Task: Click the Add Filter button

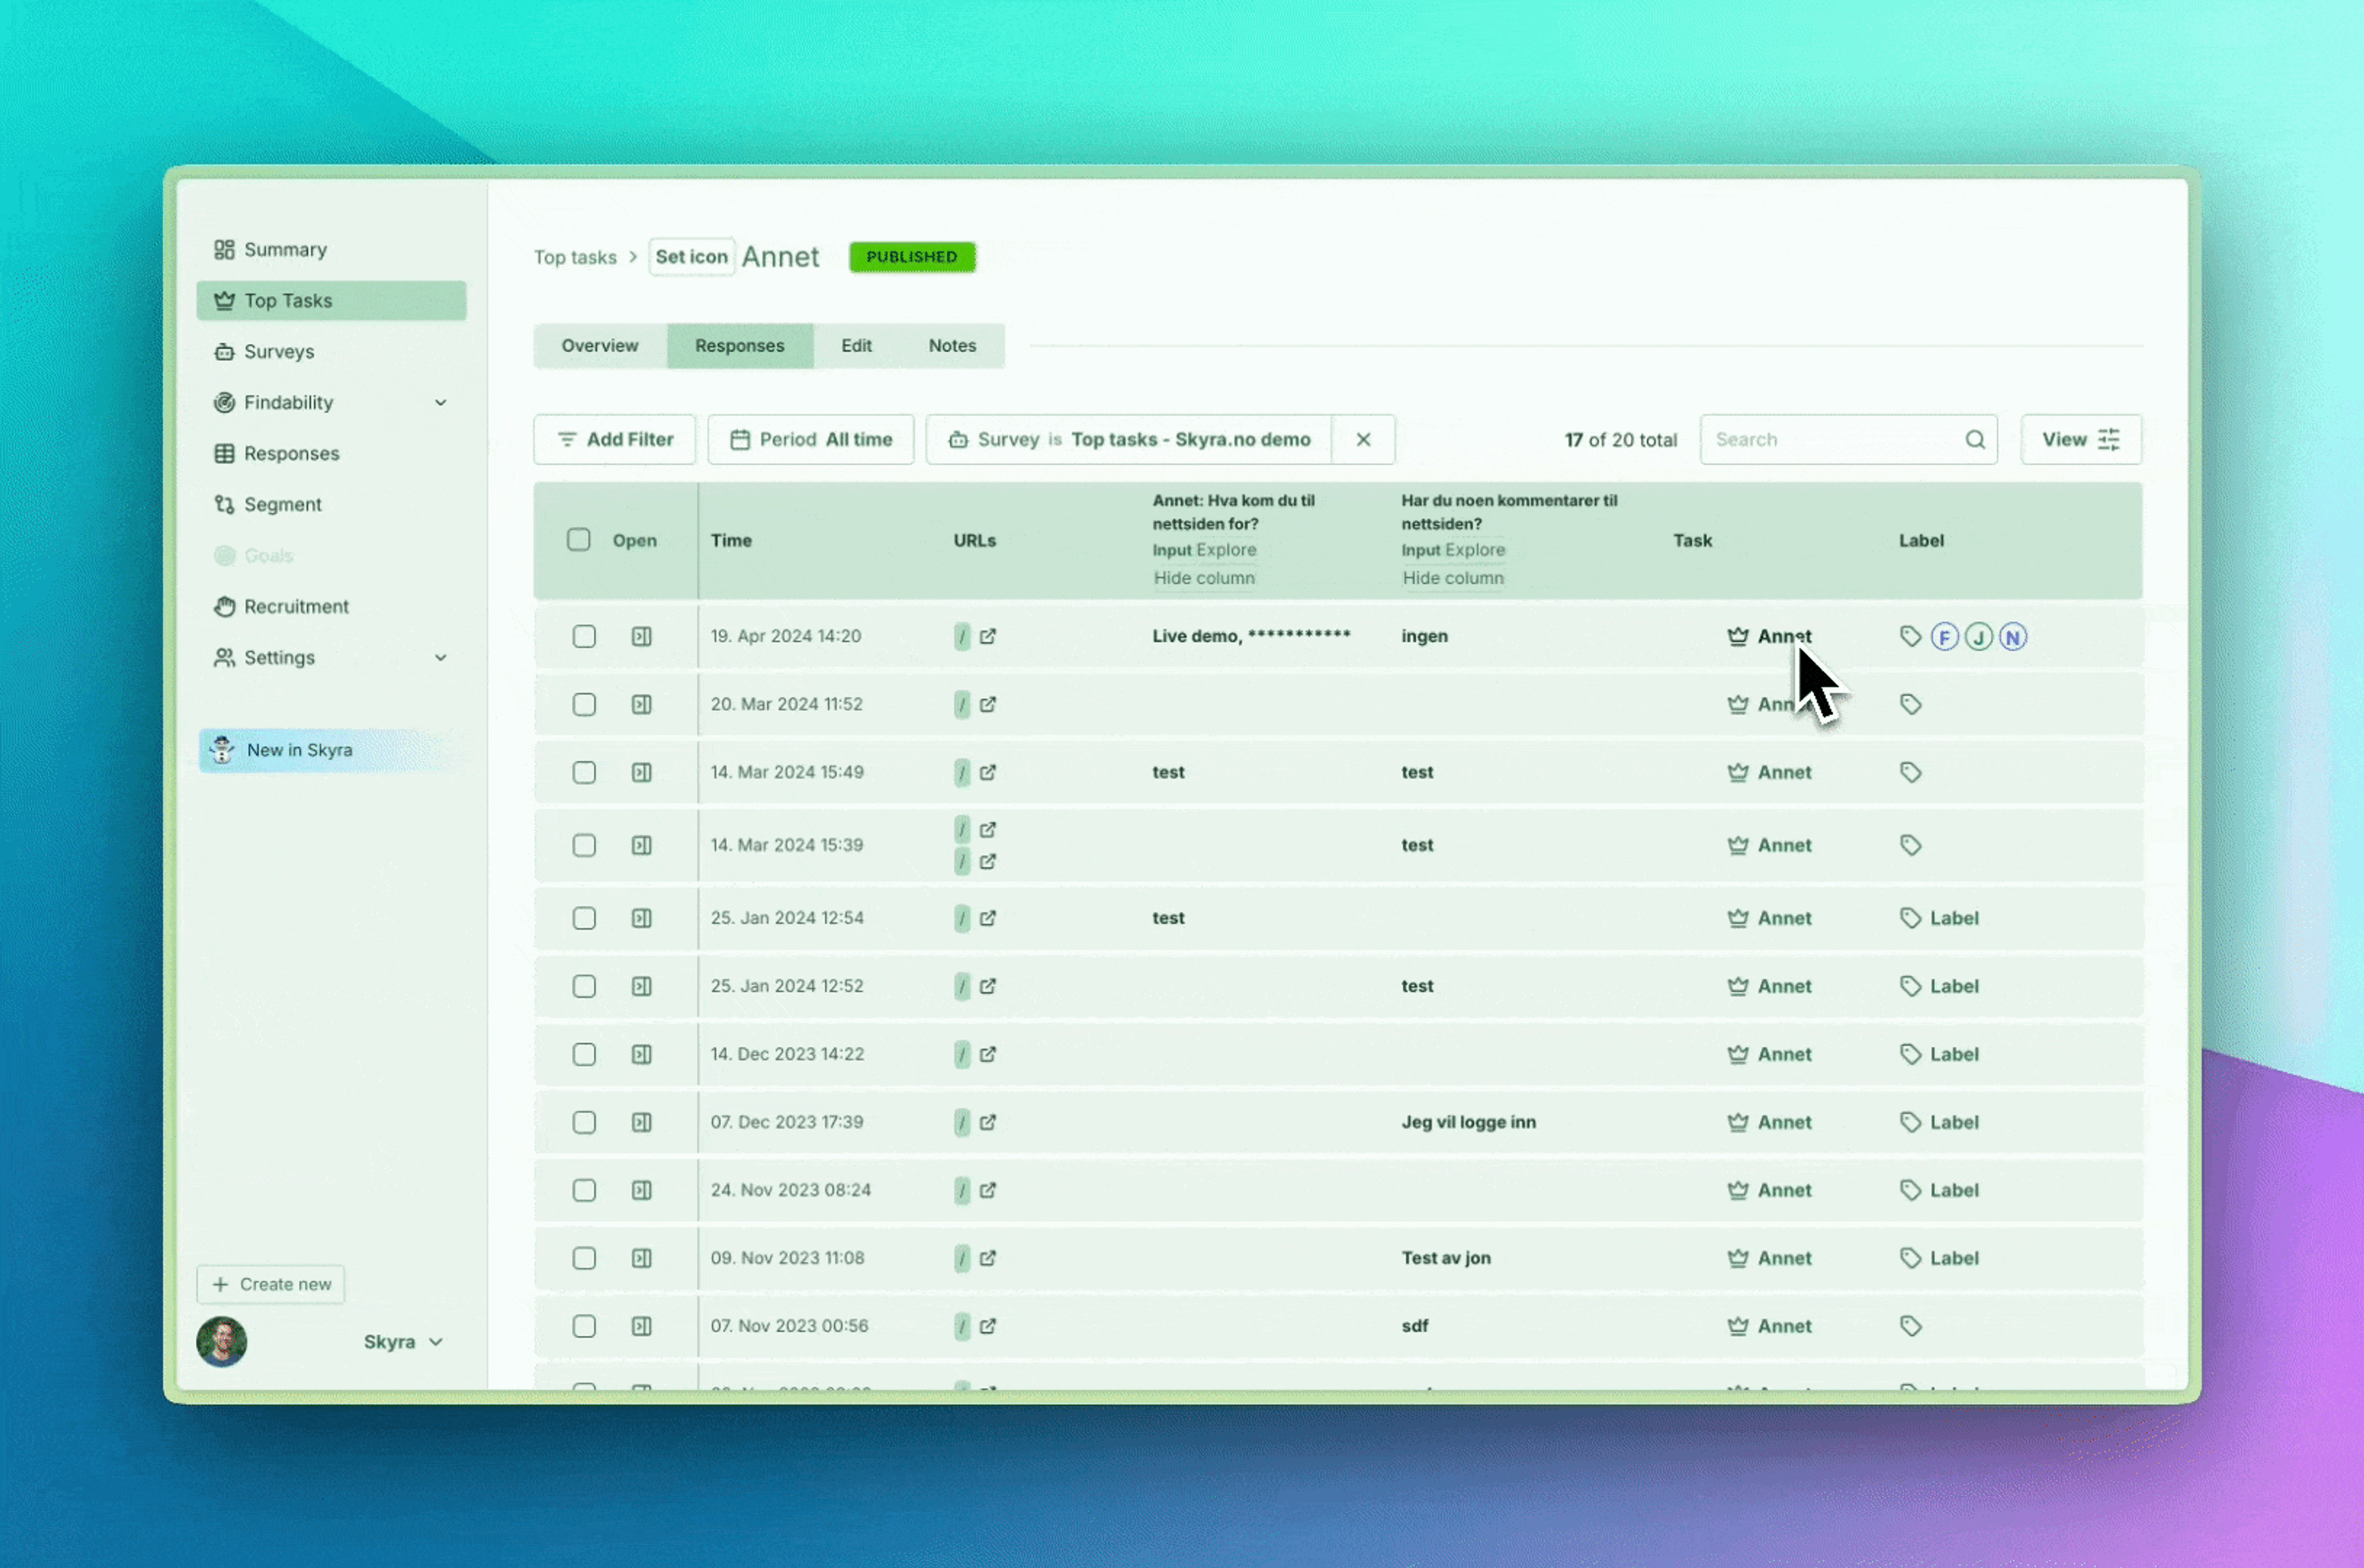Action: coord(614,439)
